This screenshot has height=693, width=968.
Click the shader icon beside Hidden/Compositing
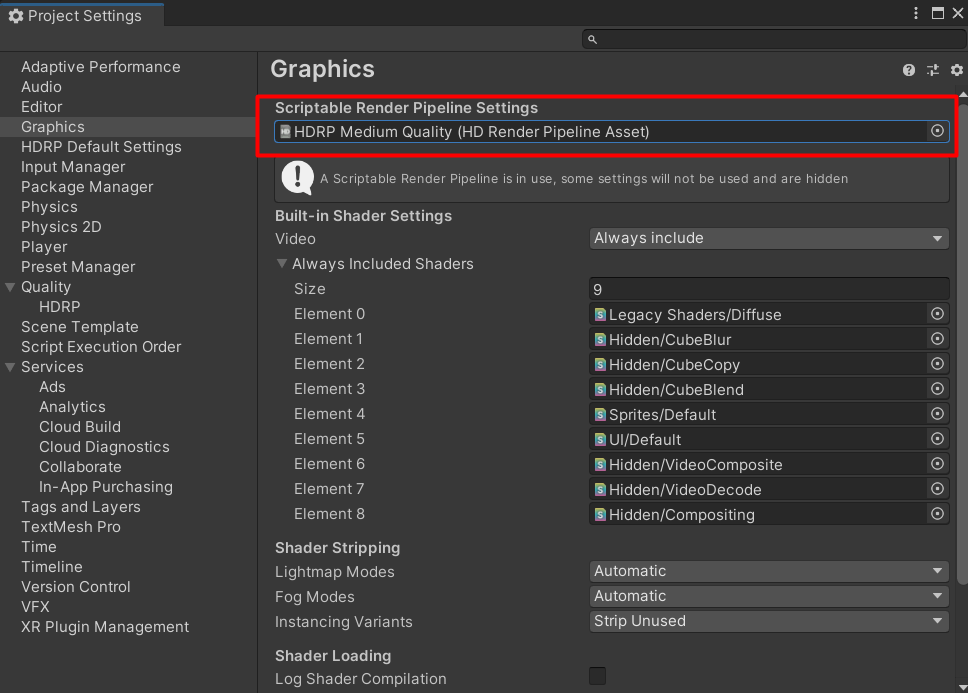600,515
